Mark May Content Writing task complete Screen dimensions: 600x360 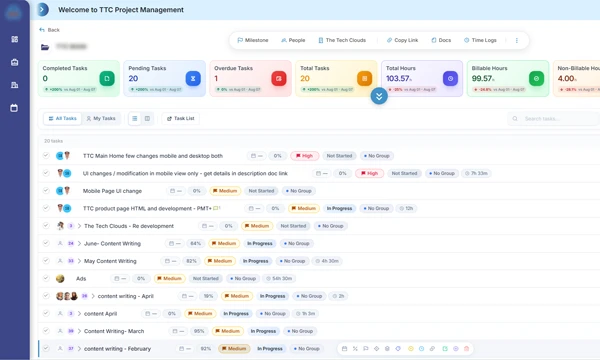pos(46,261)
